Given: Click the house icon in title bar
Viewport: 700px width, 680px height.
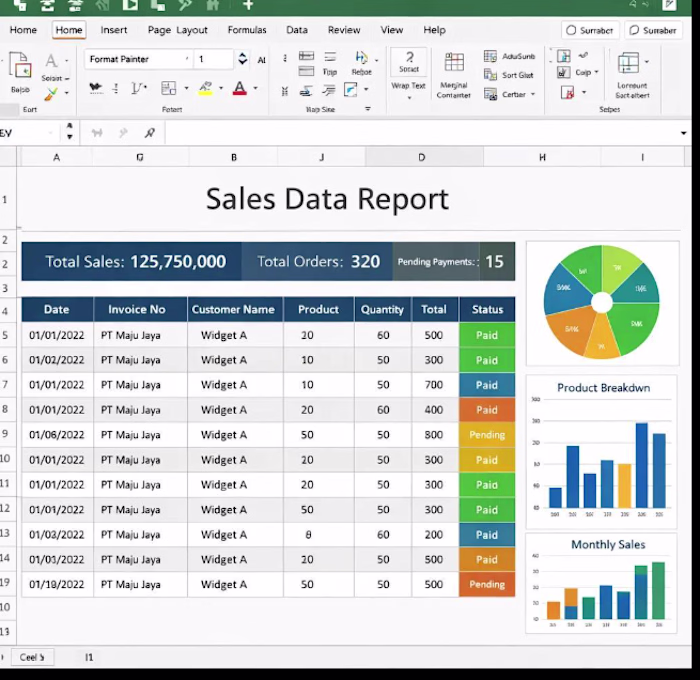Looking at the screenshot, I should point(212,4).
